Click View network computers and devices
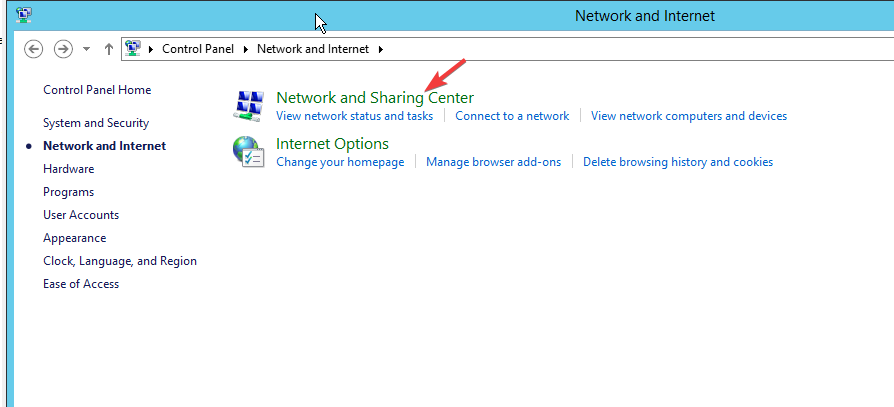Screen dimensions: 894x407 pyautogui.click(x=689, y=116)
